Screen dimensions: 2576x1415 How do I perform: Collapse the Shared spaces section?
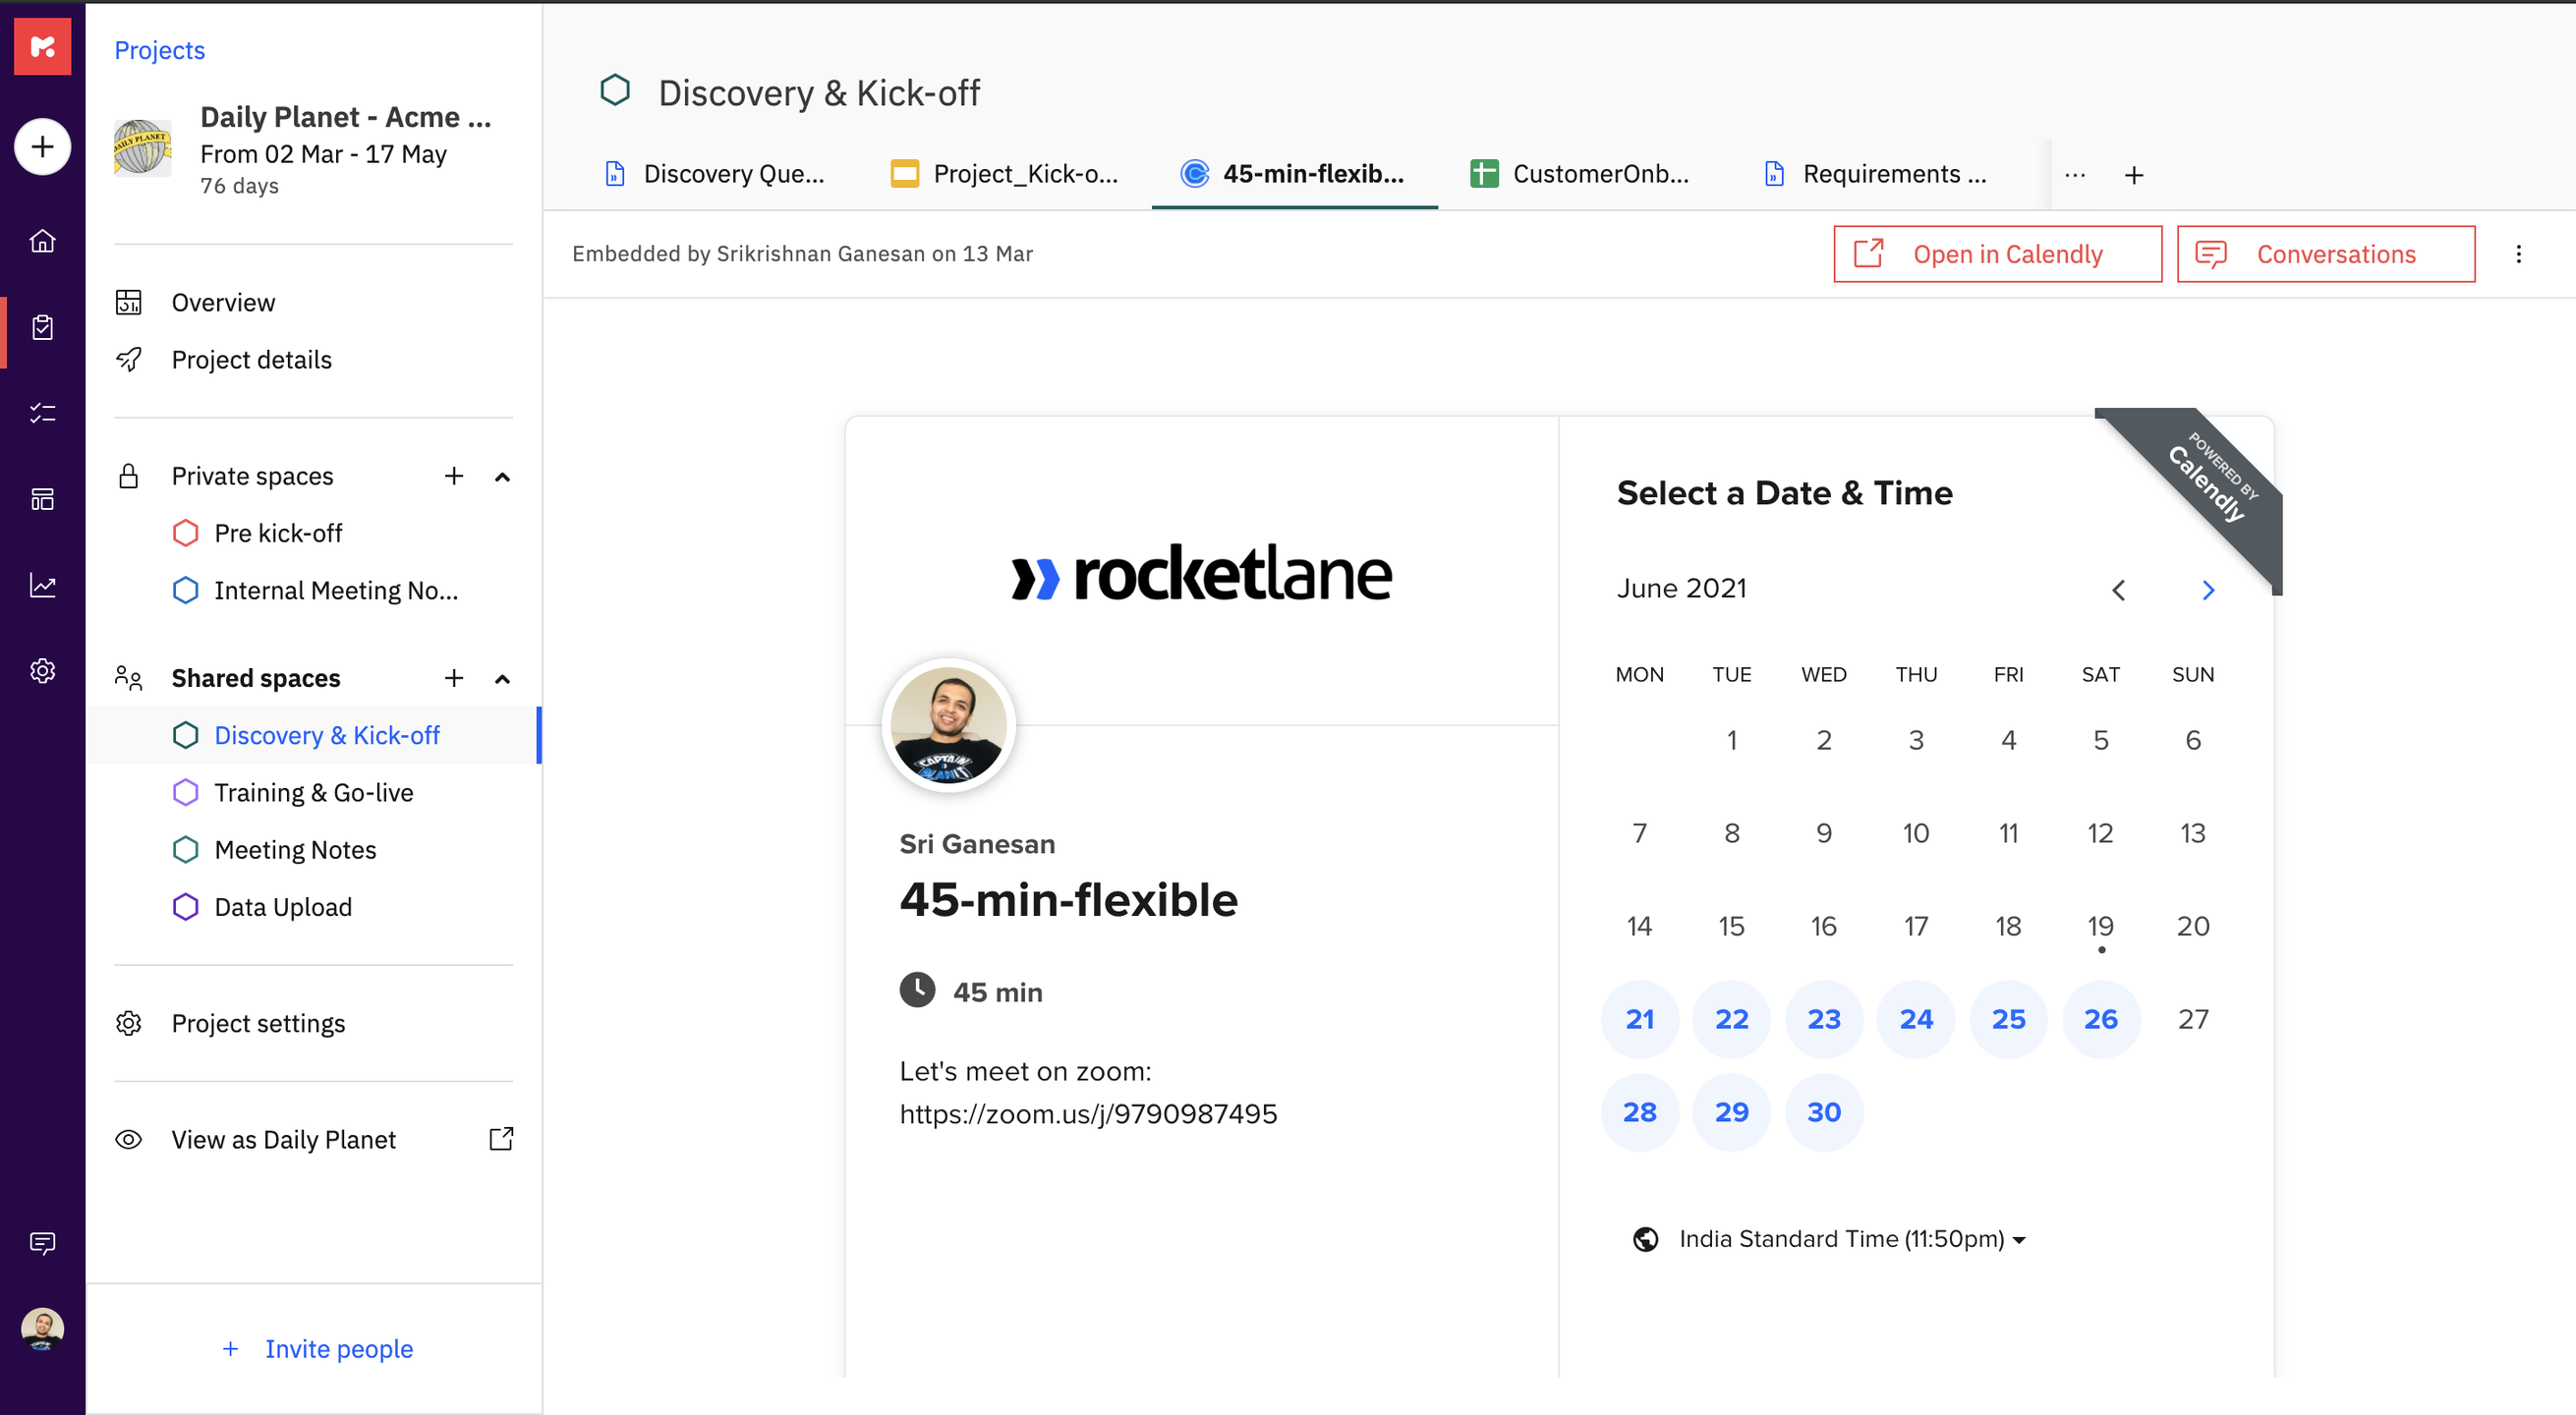coord(502,679)
